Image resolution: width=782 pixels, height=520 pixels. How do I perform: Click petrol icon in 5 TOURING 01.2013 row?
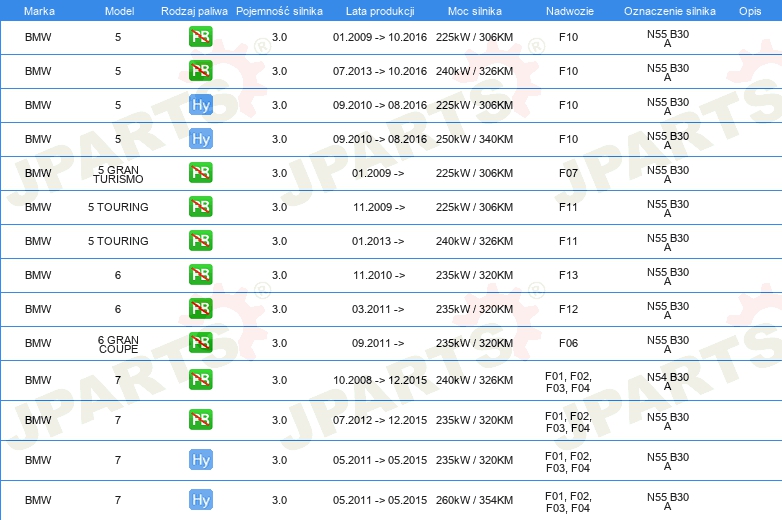200,240
